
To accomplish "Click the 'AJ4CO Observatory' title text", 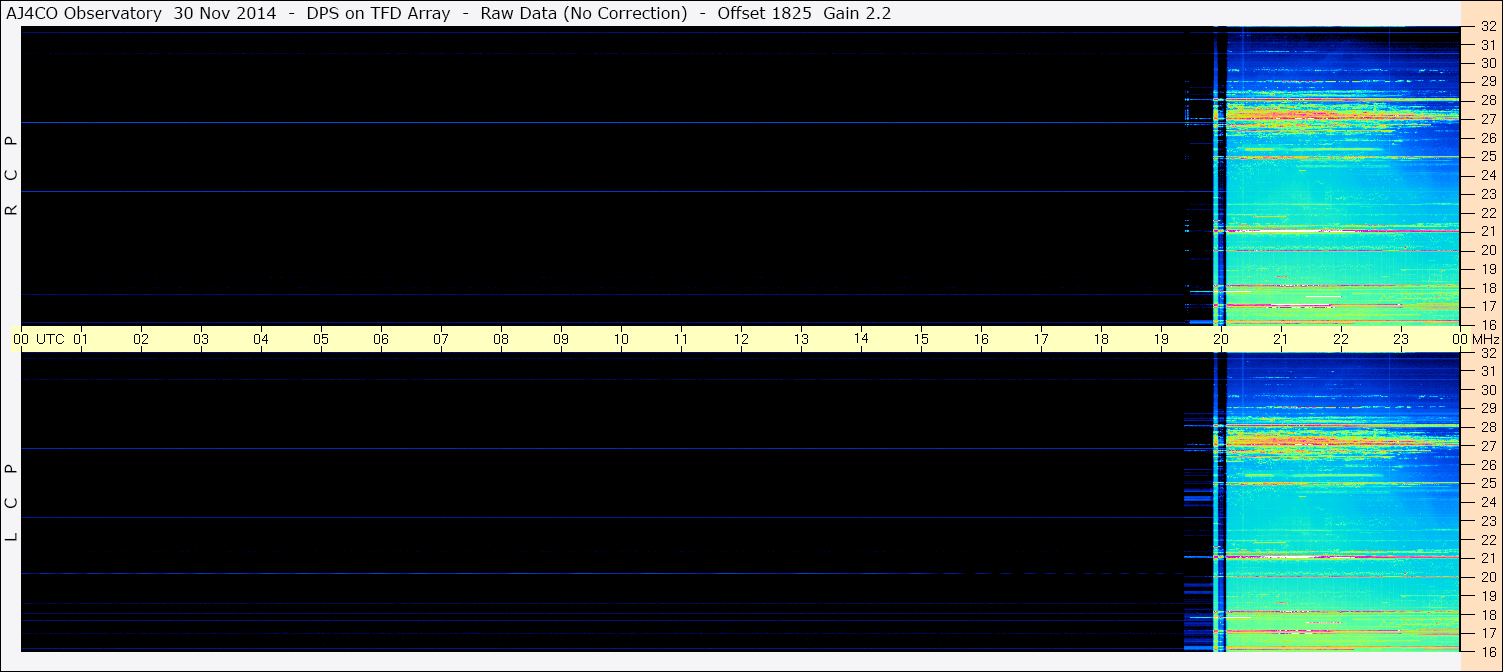I will click(x=84, y=13).
